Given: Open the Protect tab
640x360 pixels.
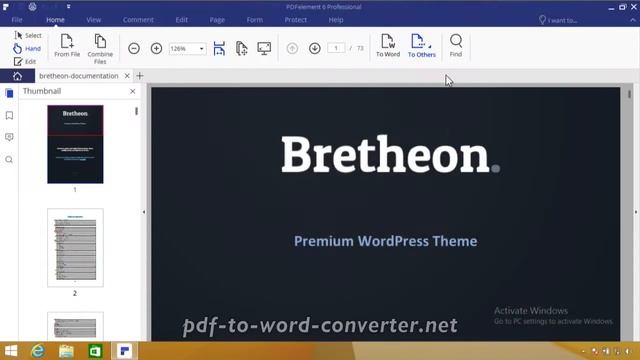Looking at the screenshot, I should pos(296,20).
